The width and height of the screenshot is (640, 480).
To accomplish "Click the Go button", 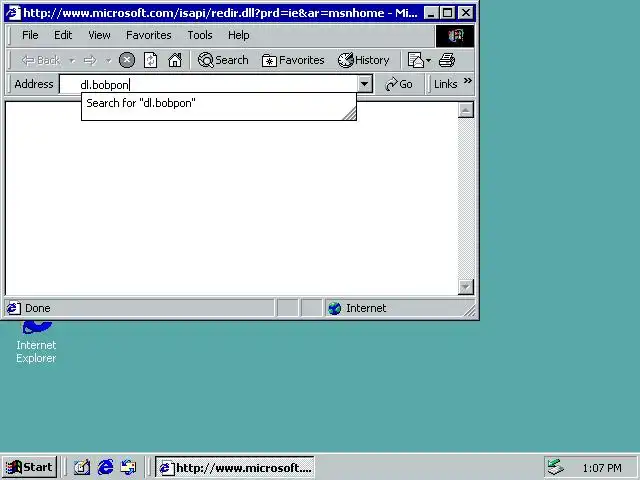I will (x=399, y=84).
